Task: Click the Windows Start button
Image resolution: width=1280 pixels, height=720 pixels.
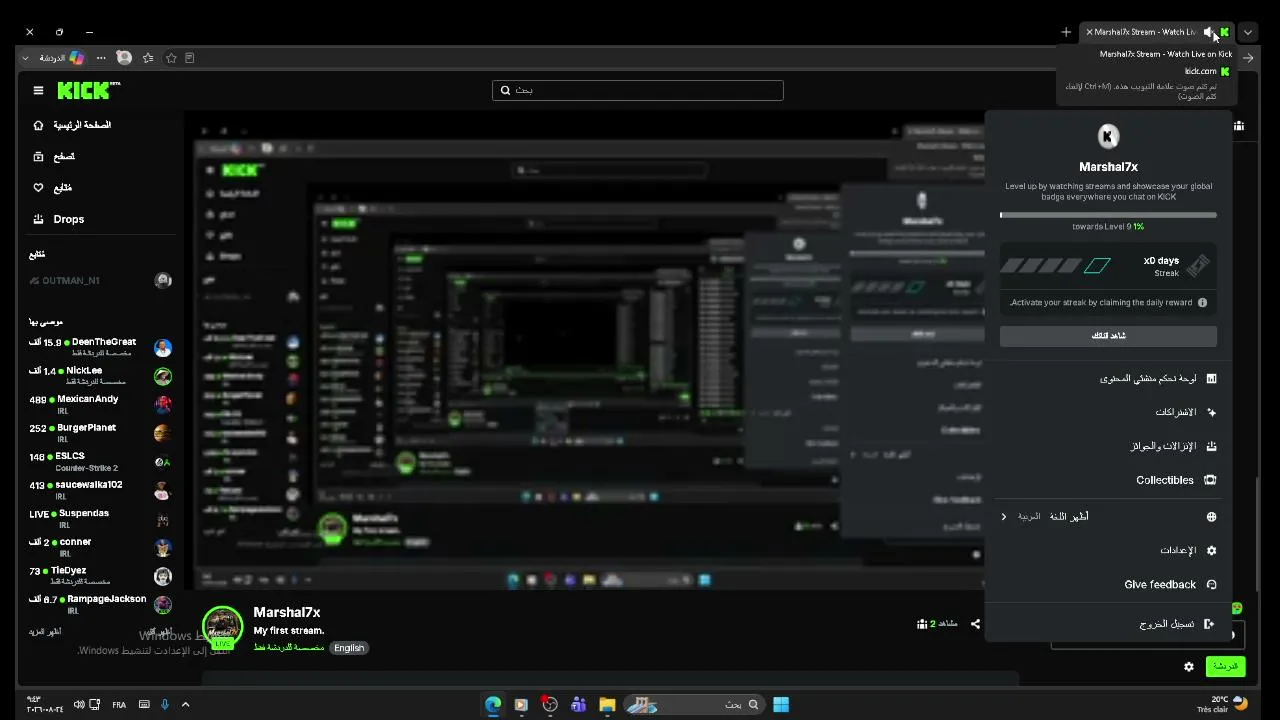Action: 781,704
